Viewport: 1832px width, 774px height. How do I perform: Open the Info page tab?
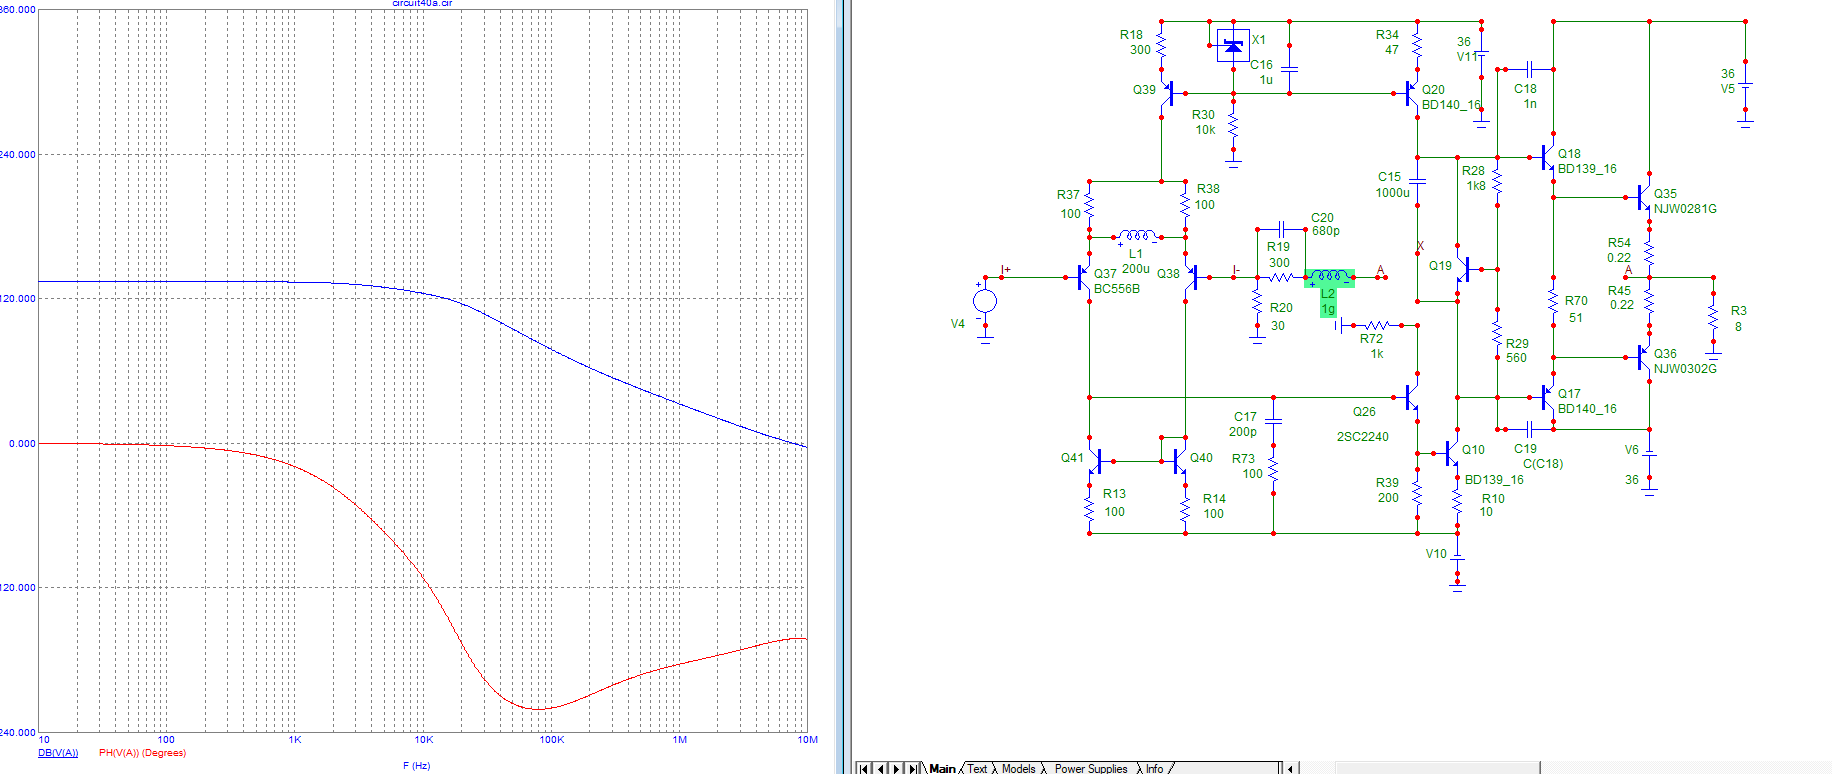point(1154,768)
